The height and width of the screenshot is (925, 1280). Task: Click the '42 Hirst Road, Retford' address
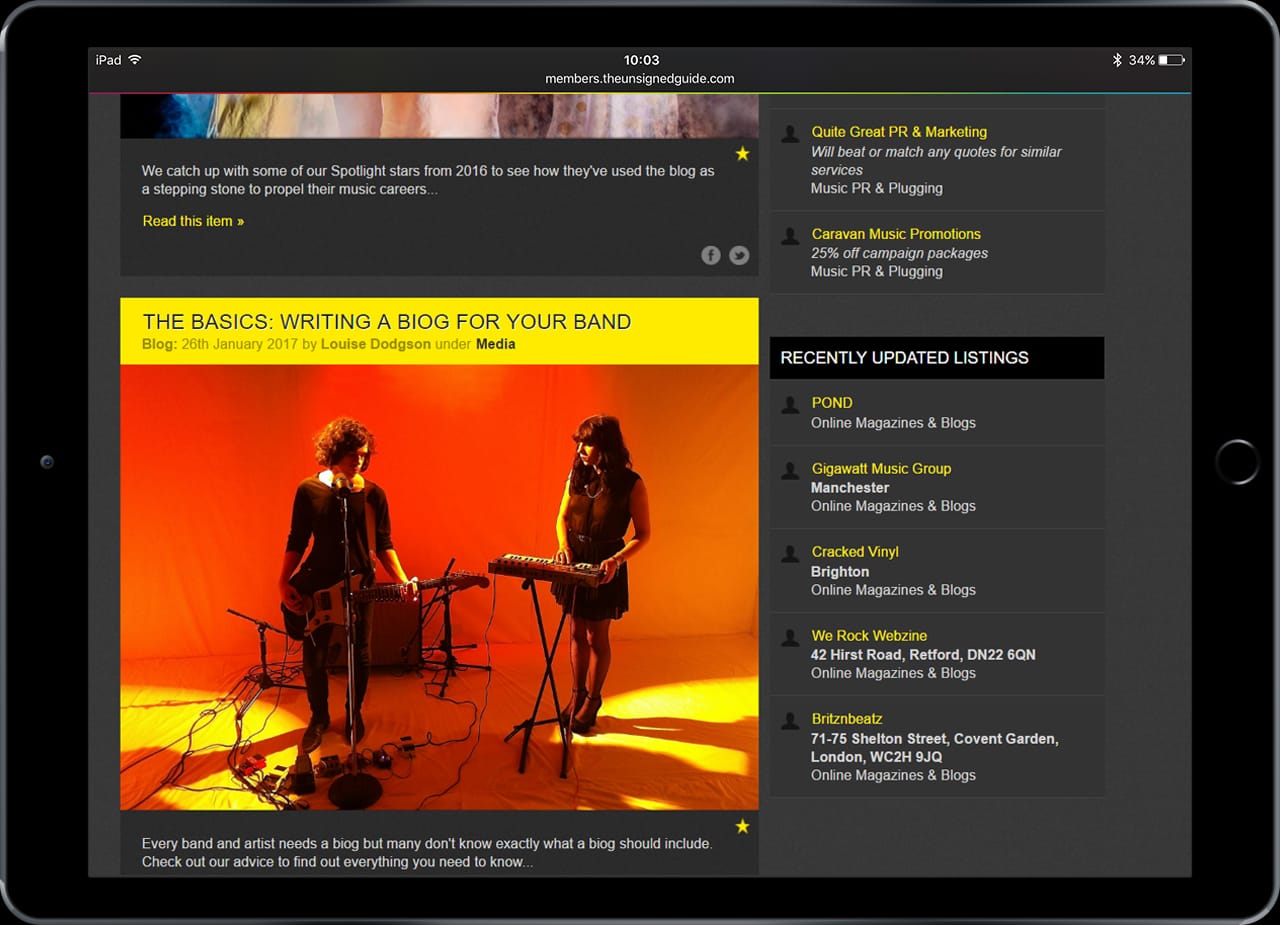[x=923, y=654]
